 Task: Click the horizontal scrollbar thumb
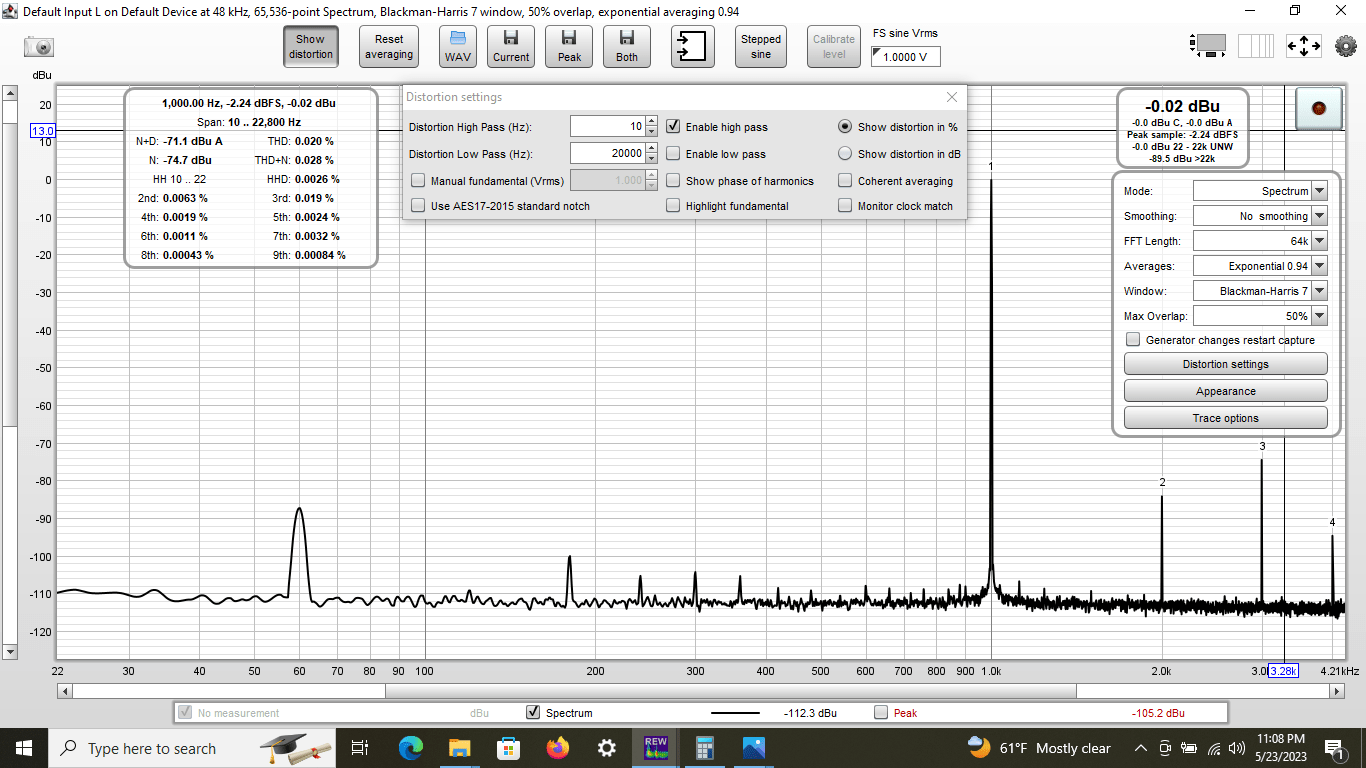coord(731,691)
